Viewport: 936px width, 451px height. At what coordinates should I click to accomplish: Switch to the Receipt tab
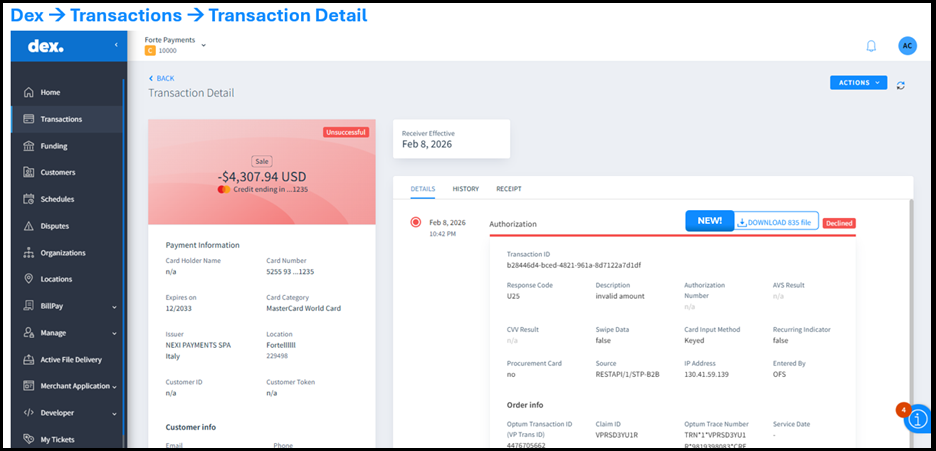point(509,189)
